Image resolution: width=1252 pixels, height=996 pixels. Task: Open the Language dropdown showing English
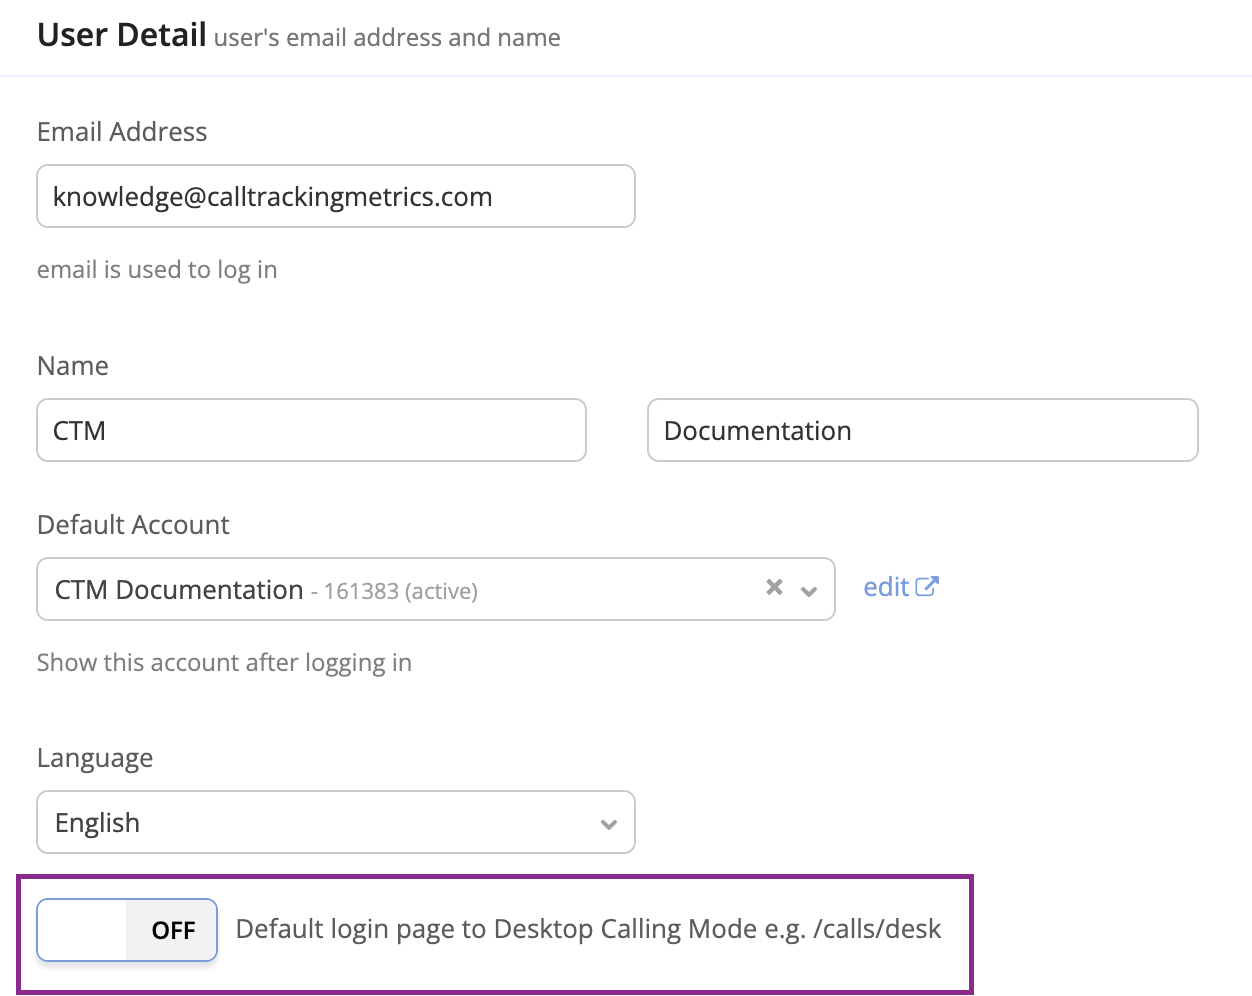[x=335, y=823]
